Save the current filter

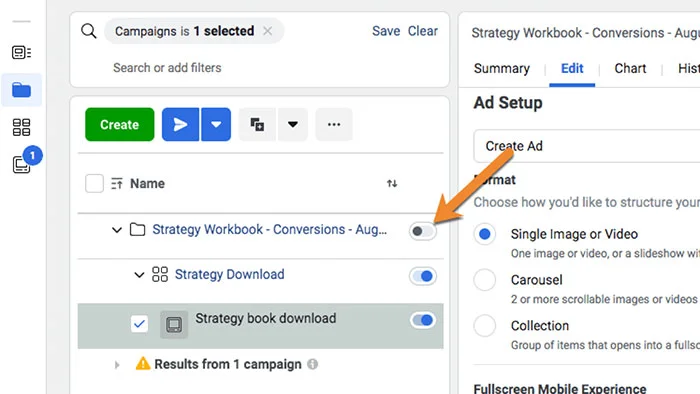[386, 31]
